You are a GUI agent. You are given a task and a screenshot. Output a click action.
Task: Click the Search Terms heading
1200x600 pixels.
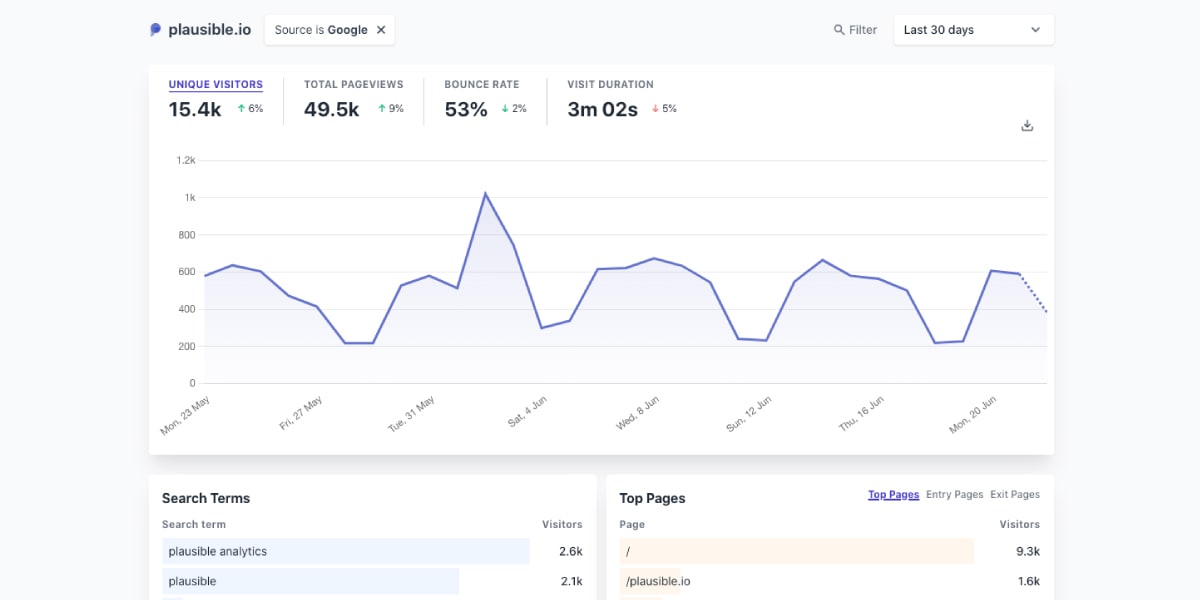coord(206,498)
